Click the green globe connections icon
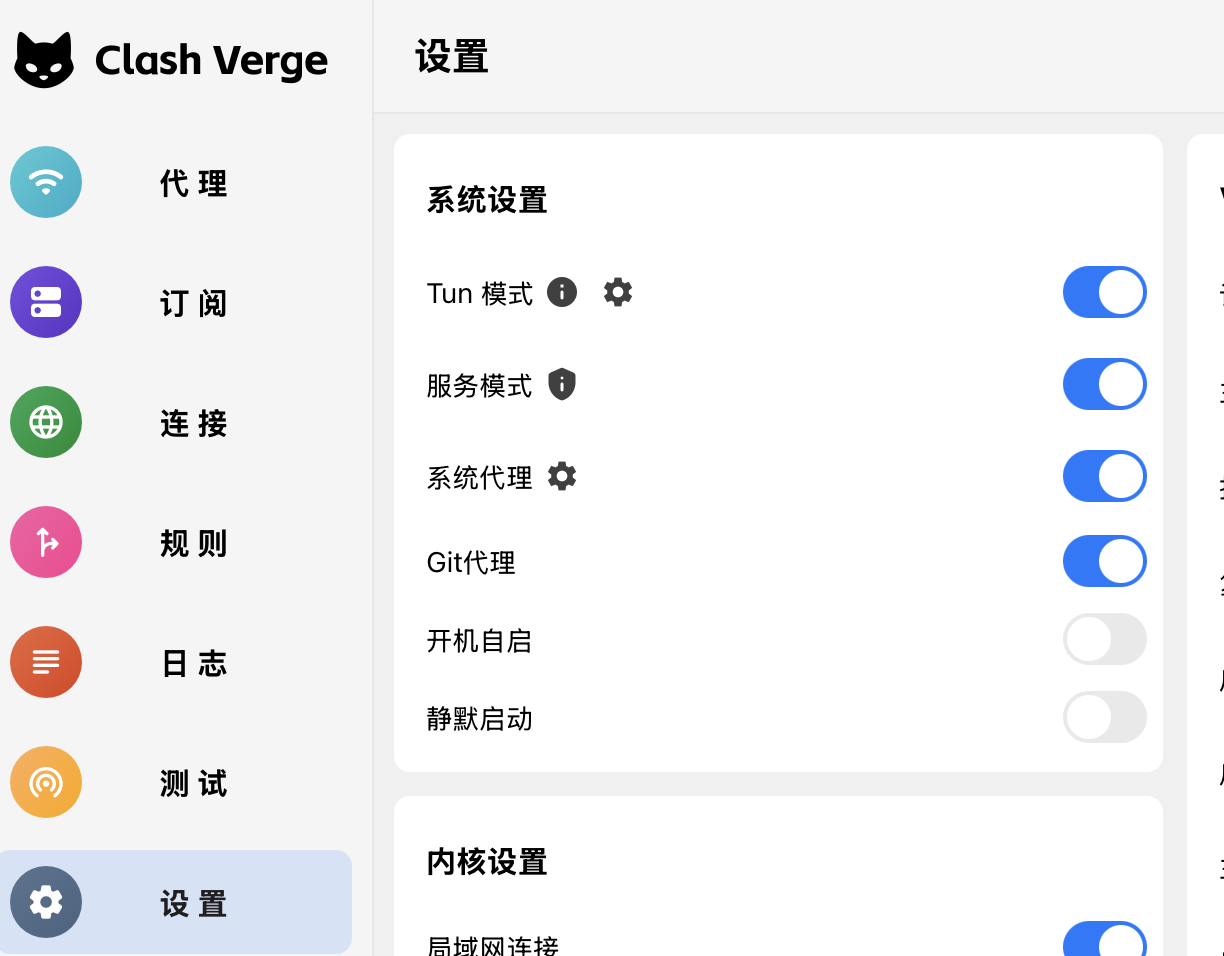 [46, 422]
